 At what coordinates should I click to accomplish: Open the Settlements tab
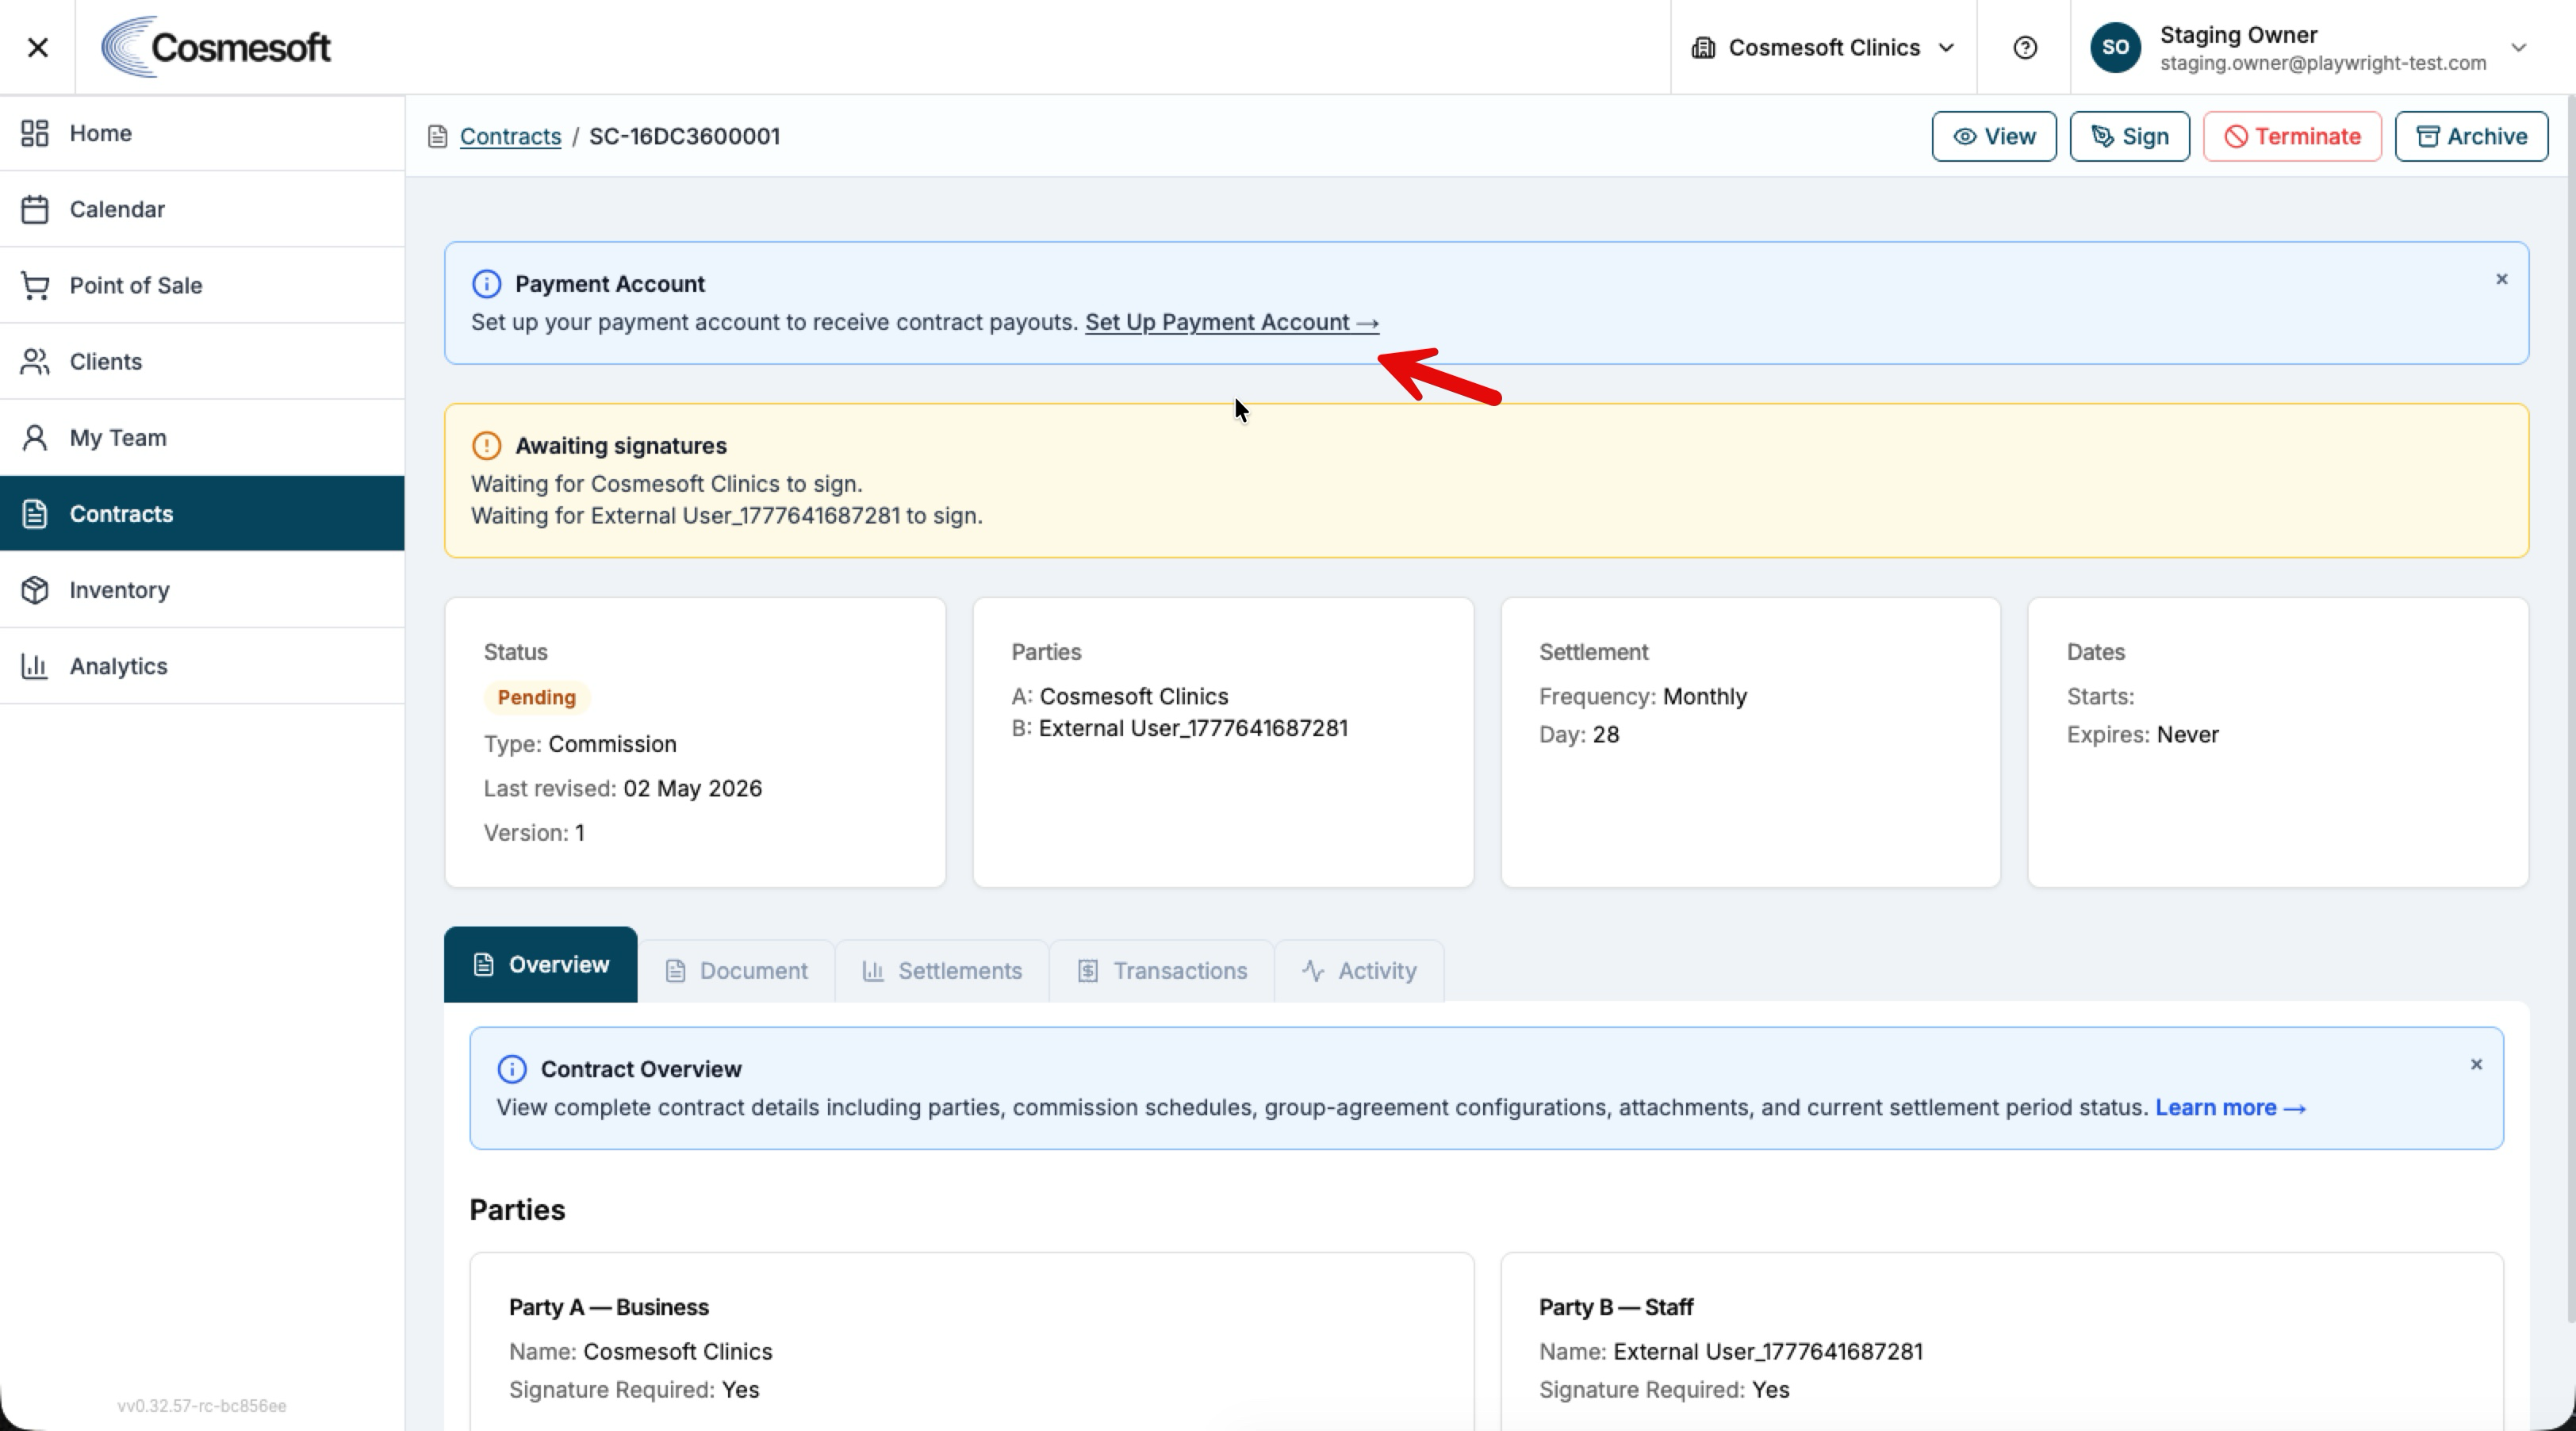pyautogui.click(x=942, y=970)
